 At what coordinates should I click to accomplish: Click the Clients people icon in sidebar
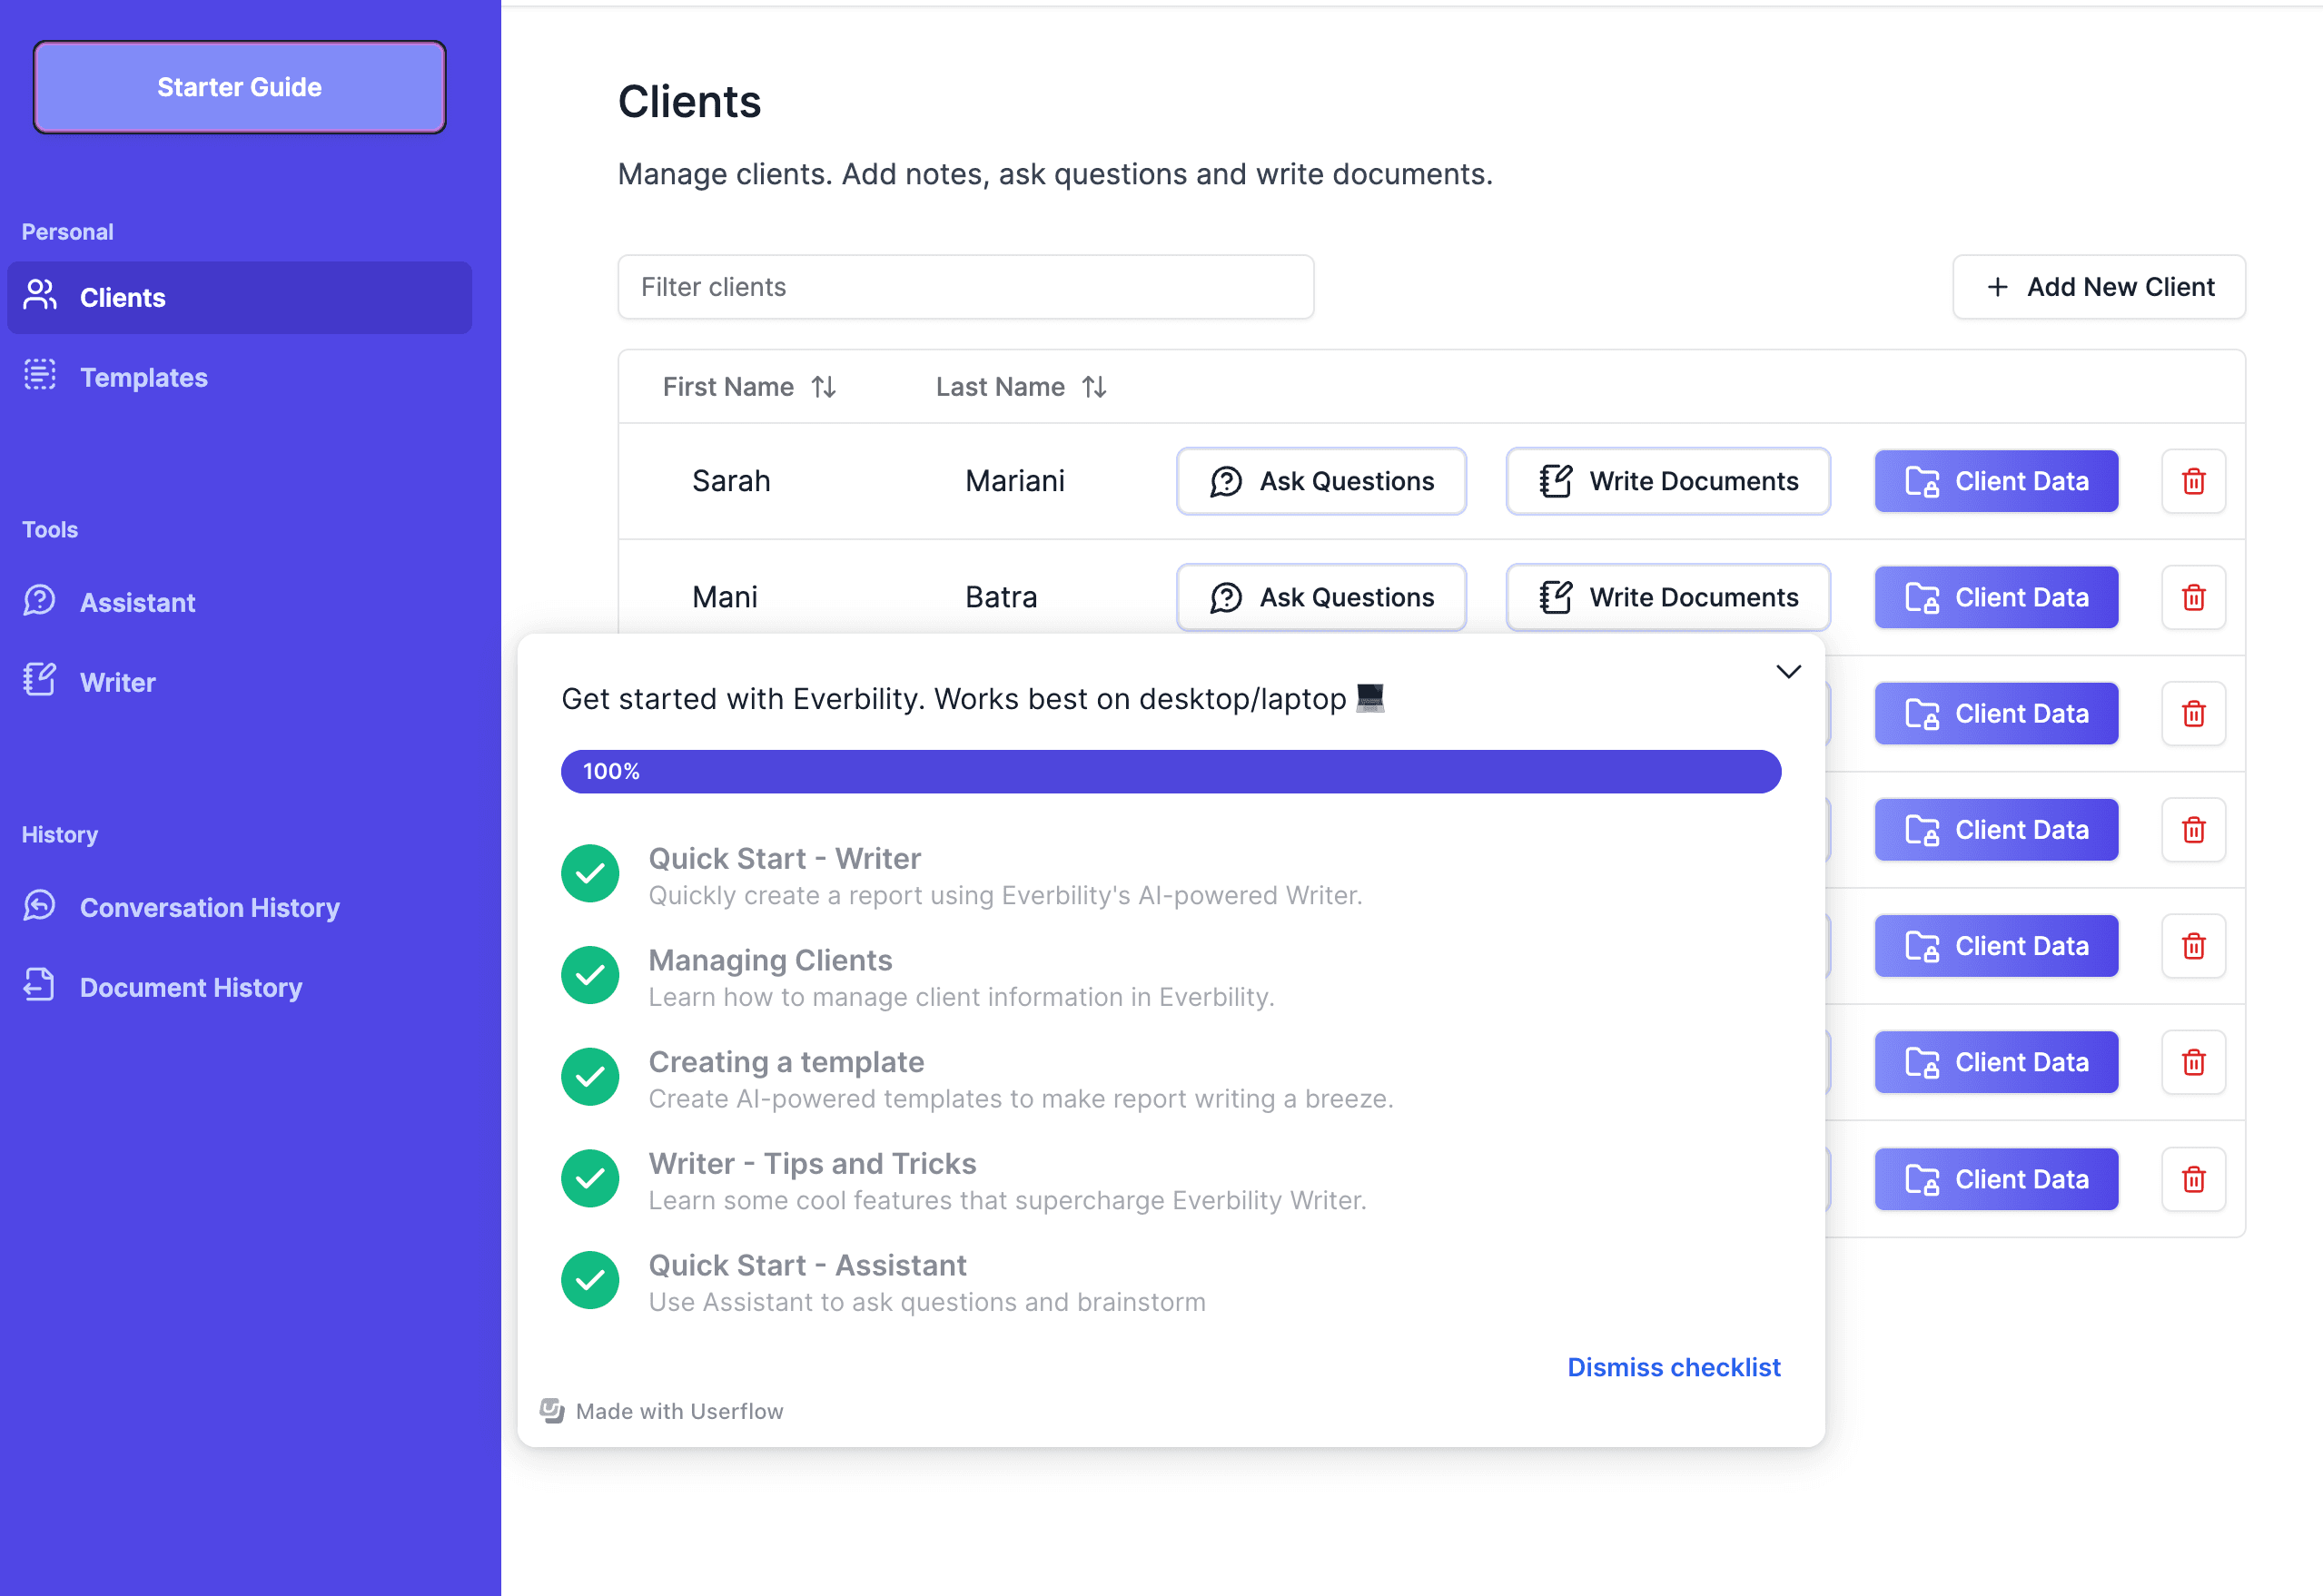tap(40, 296)
